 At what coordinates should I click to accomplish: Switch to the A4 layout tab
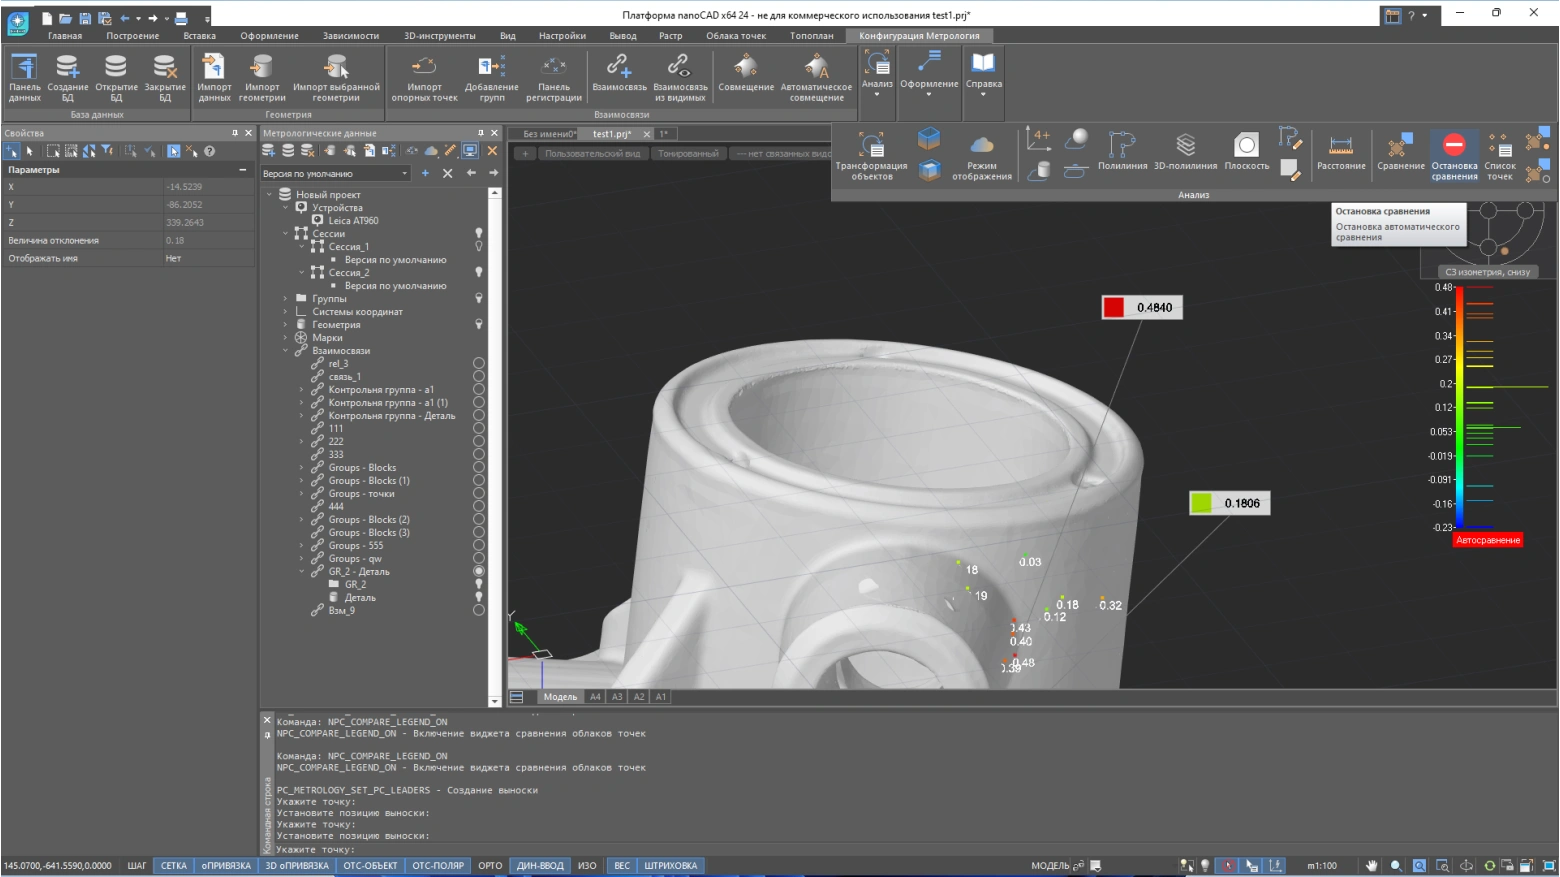595,697
